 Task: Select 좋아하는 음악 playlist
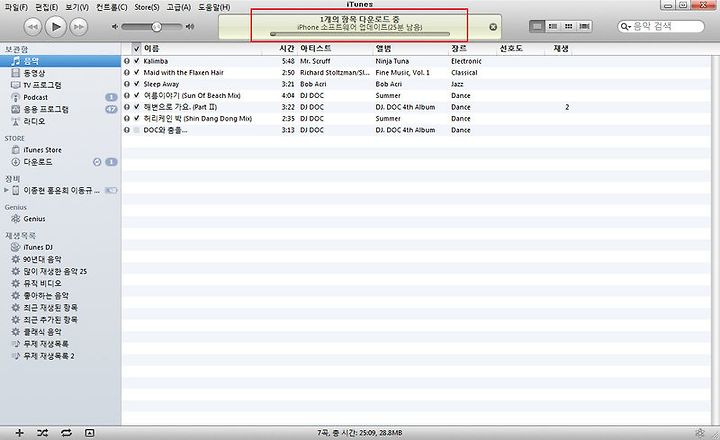coord(60,295)
